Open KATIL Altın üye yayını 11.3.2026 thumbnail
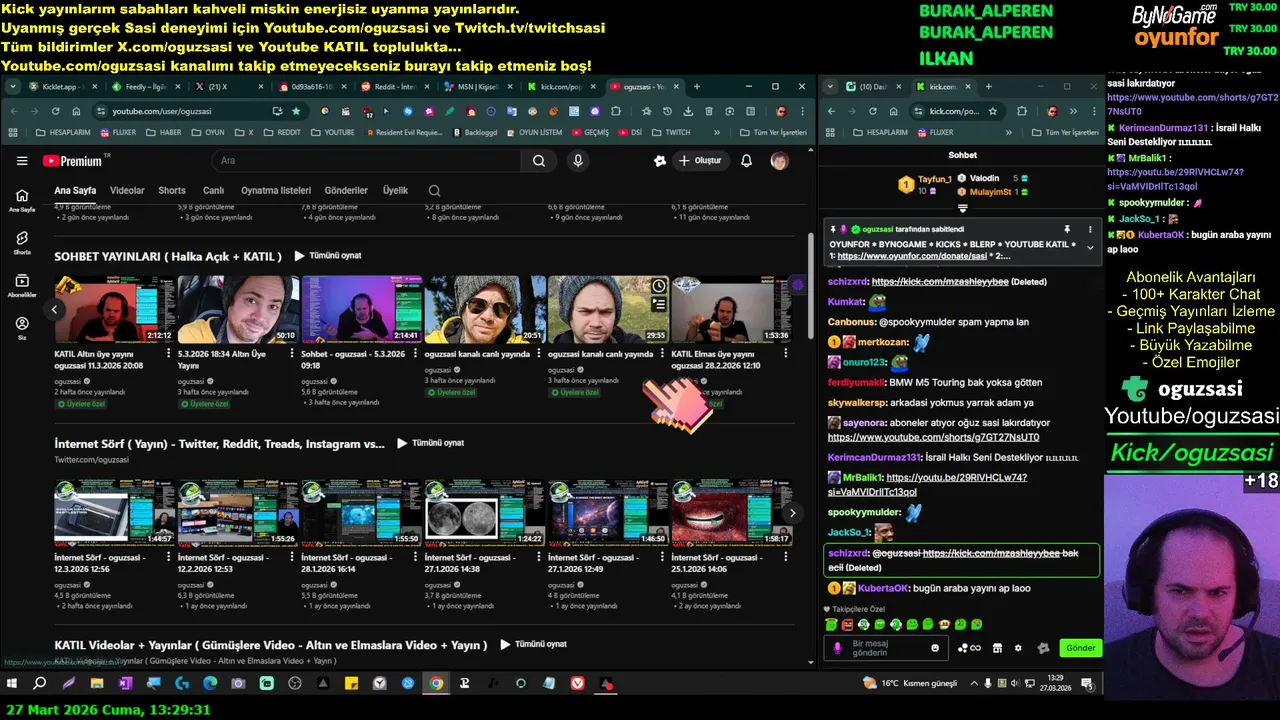 114,309
